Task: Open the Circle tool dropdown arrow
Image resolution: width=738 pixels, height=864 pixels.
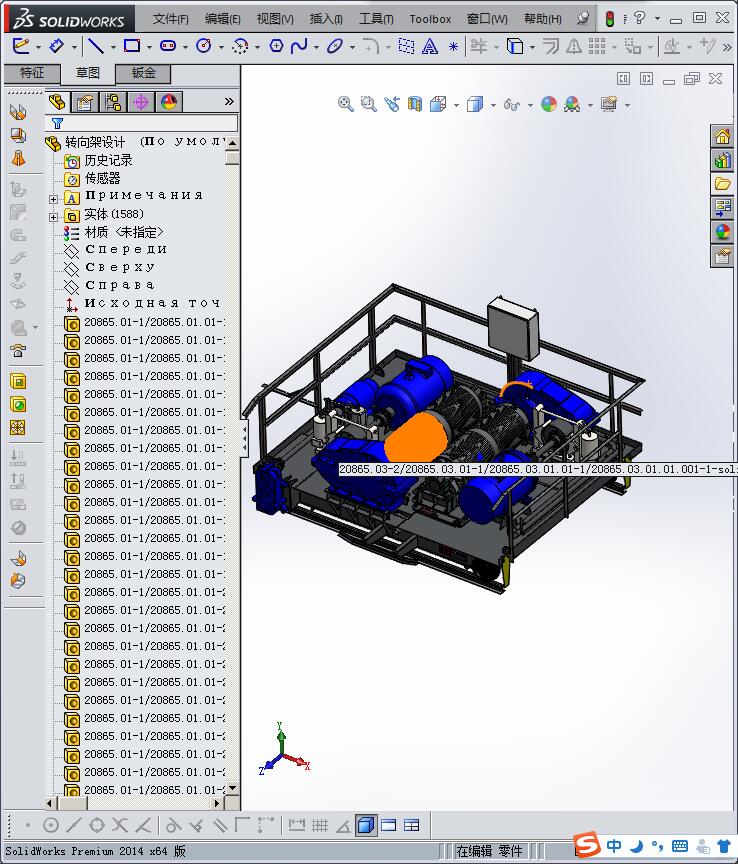Action: [x=222, y=47]
